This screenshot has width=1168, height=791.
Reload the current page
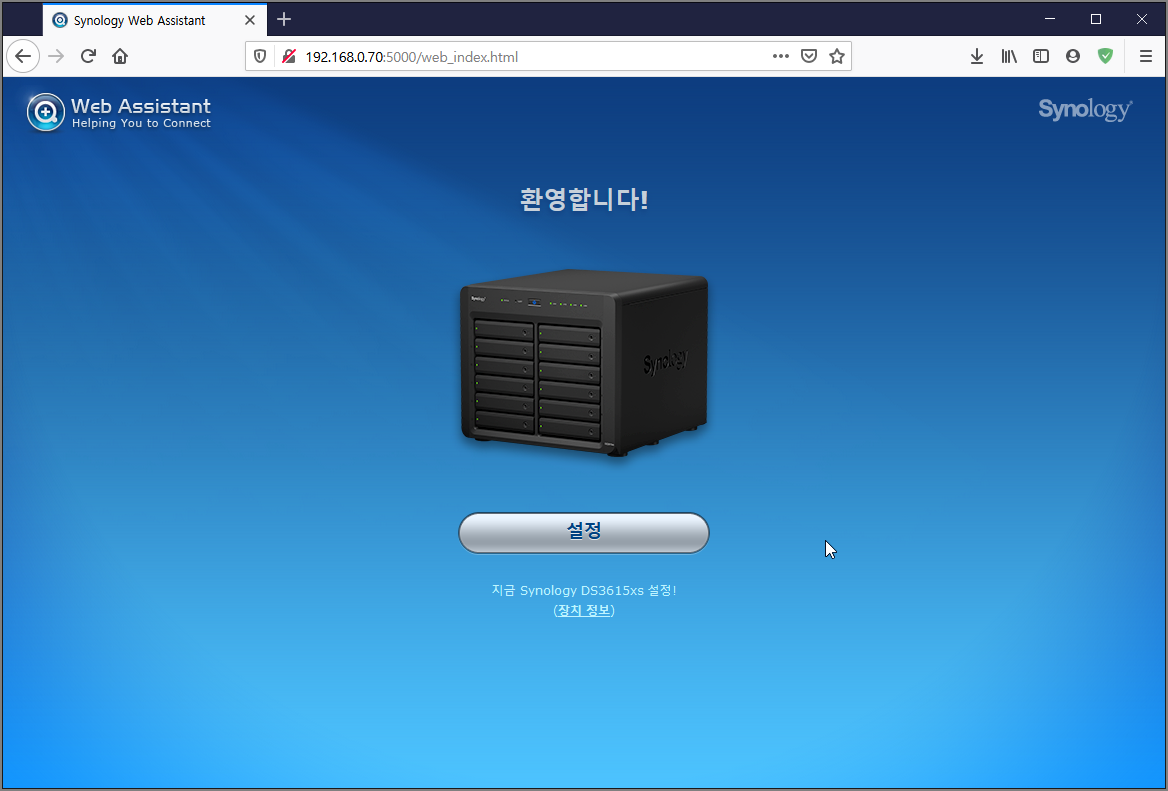pyautogui.click(x=88, y=57)
